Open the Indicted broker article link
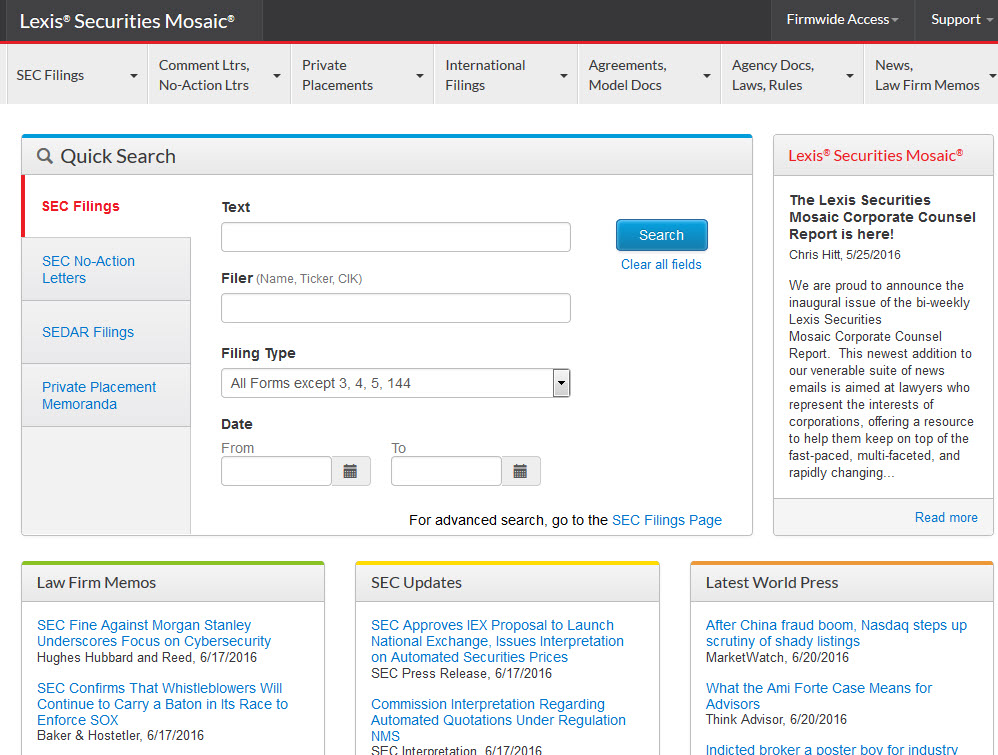 tap(831, 749)
